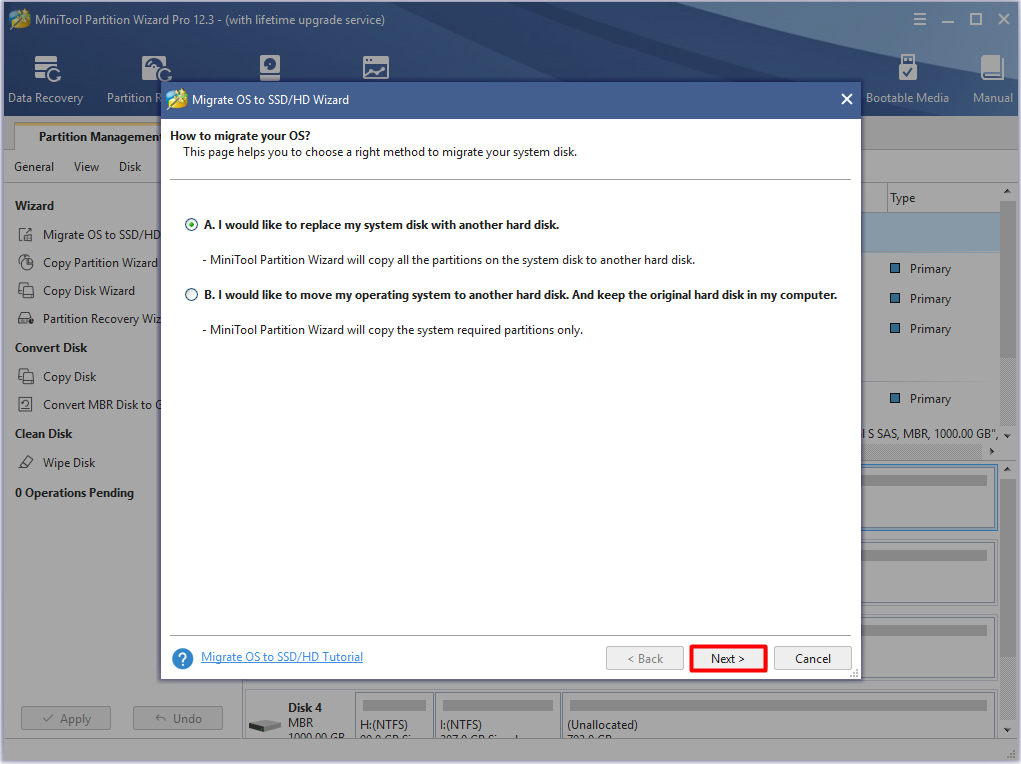The image size is (1021, 764).
Task: Click the Copy Disk Wizard label
Action: 89,290
